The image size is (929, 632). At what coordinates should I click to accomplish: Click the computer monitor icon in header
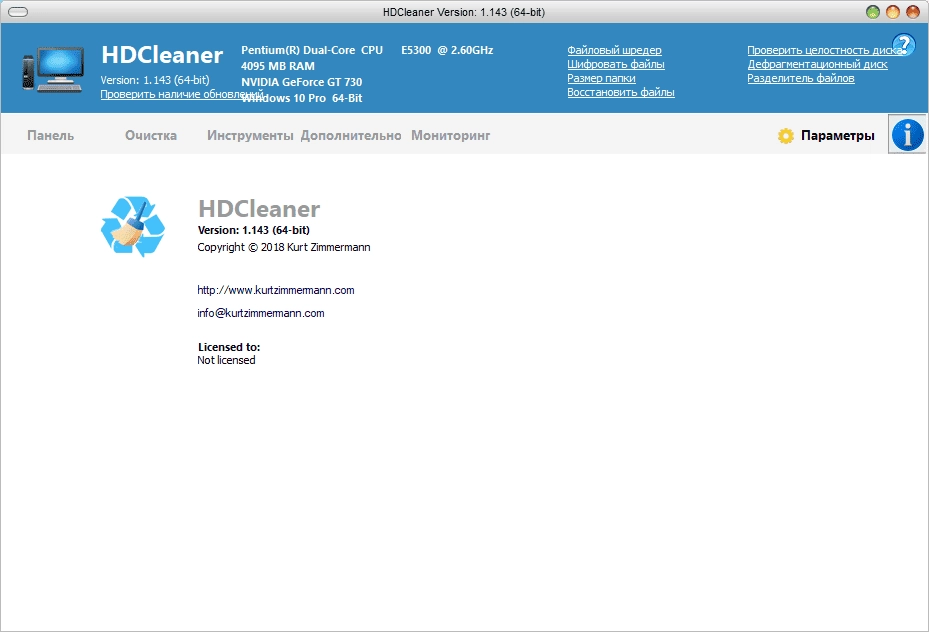click(53, 69)
